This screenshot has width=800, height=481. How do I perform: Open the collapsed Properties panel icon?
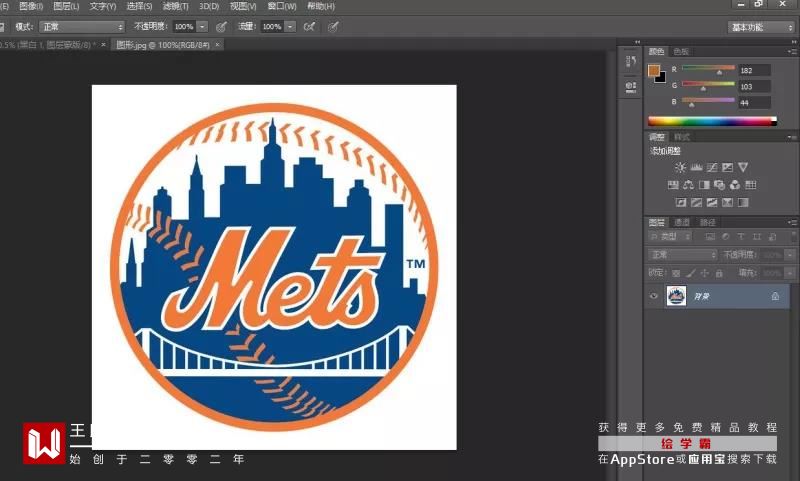pyautogui.click(x=631, y=87)
